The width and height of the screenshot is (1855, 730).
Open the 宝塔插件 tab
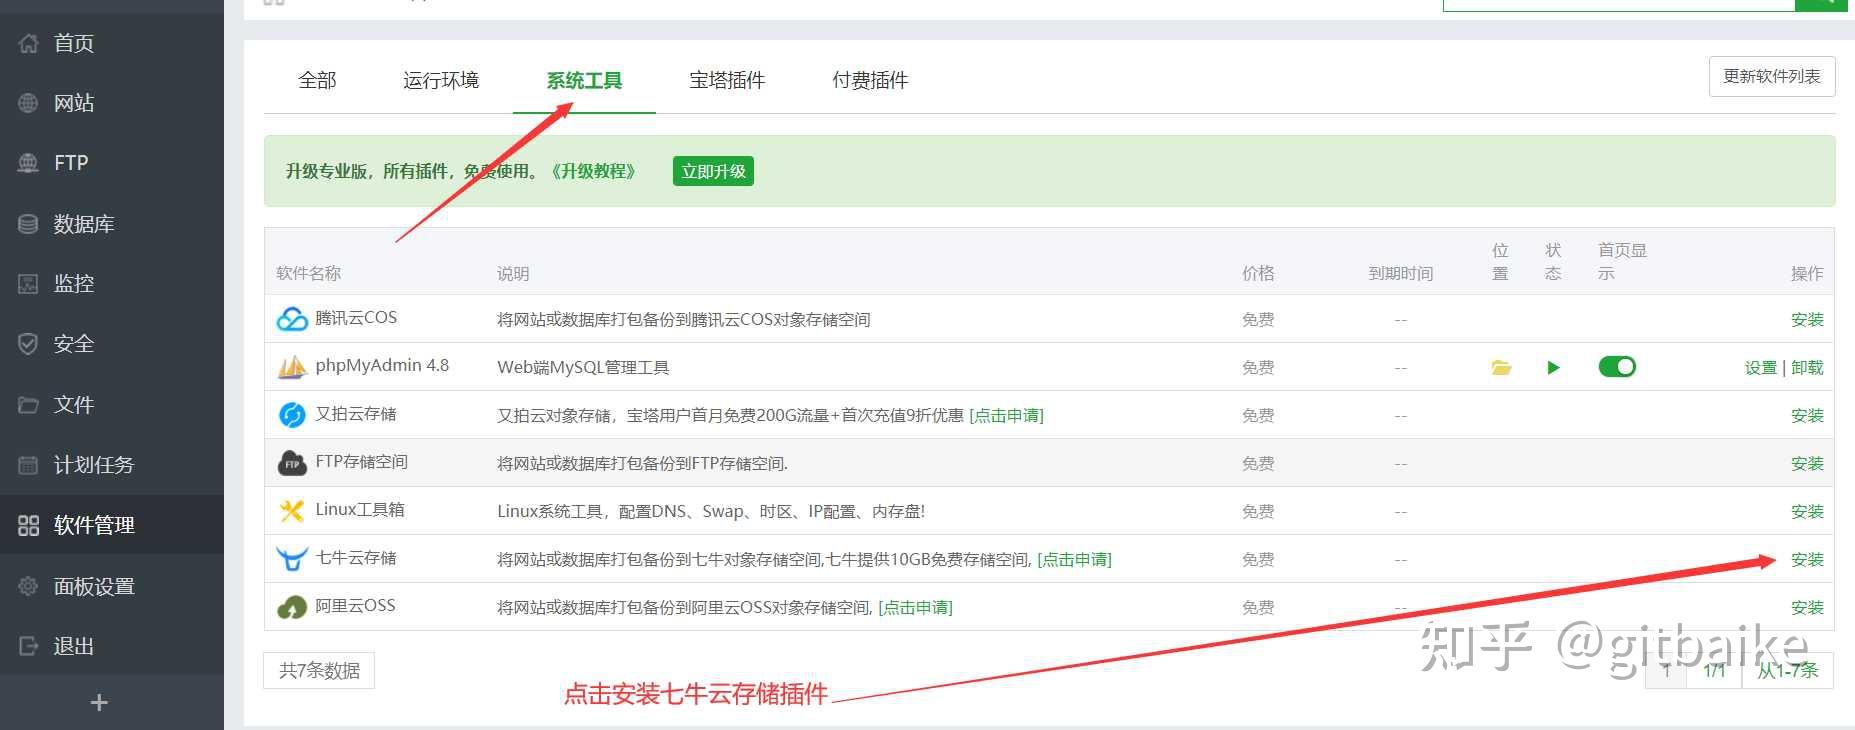click(x=727, y=80)
